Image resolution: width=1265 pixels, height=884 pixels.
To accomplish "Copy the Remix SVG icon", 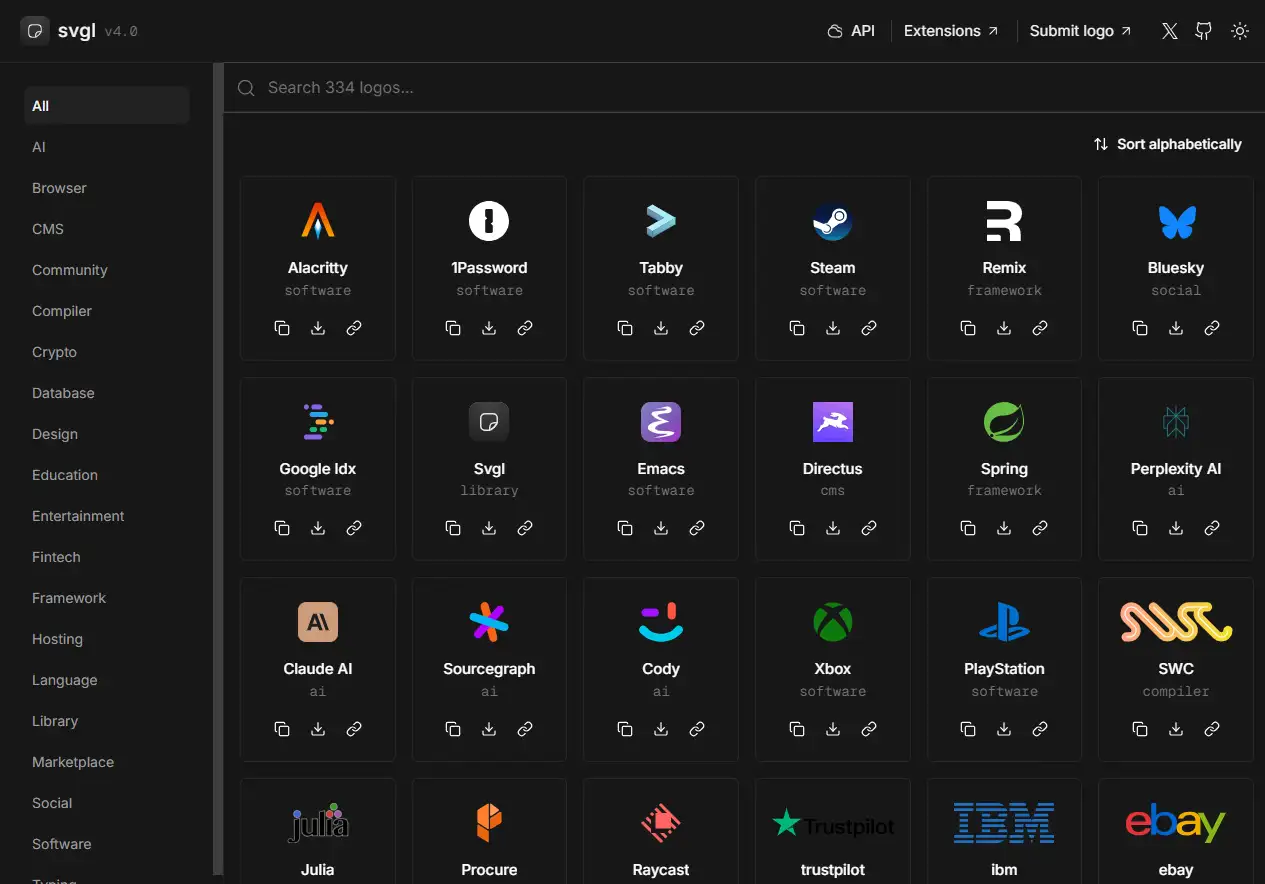I will coord(968,328).
